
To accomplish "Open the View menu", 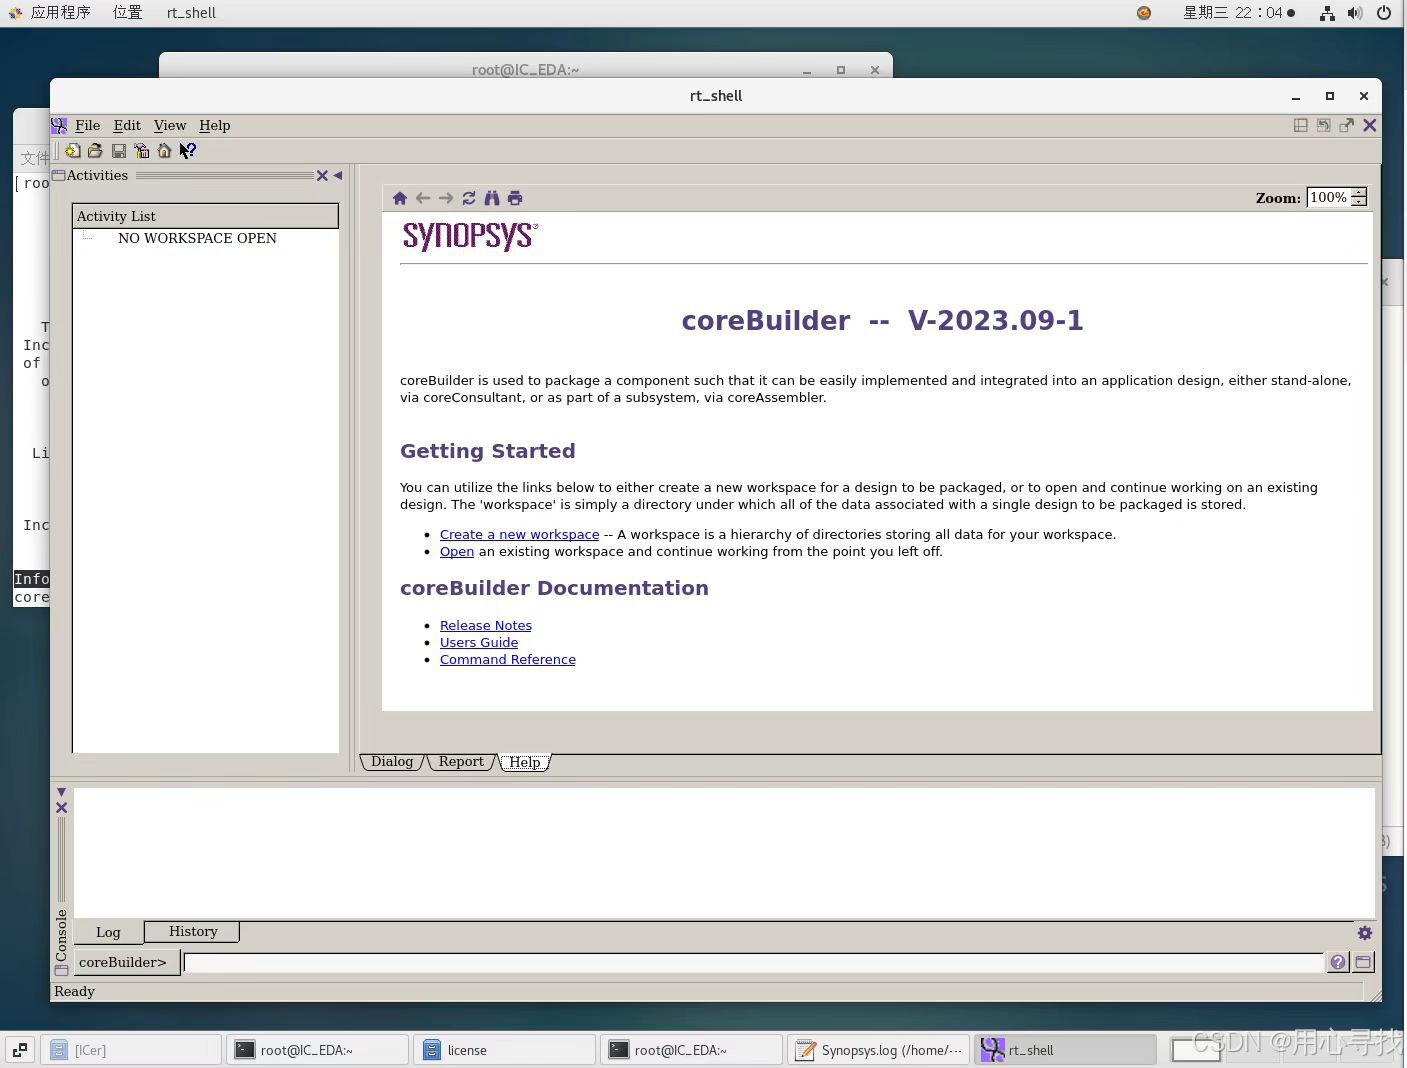I will click(170, 125).
